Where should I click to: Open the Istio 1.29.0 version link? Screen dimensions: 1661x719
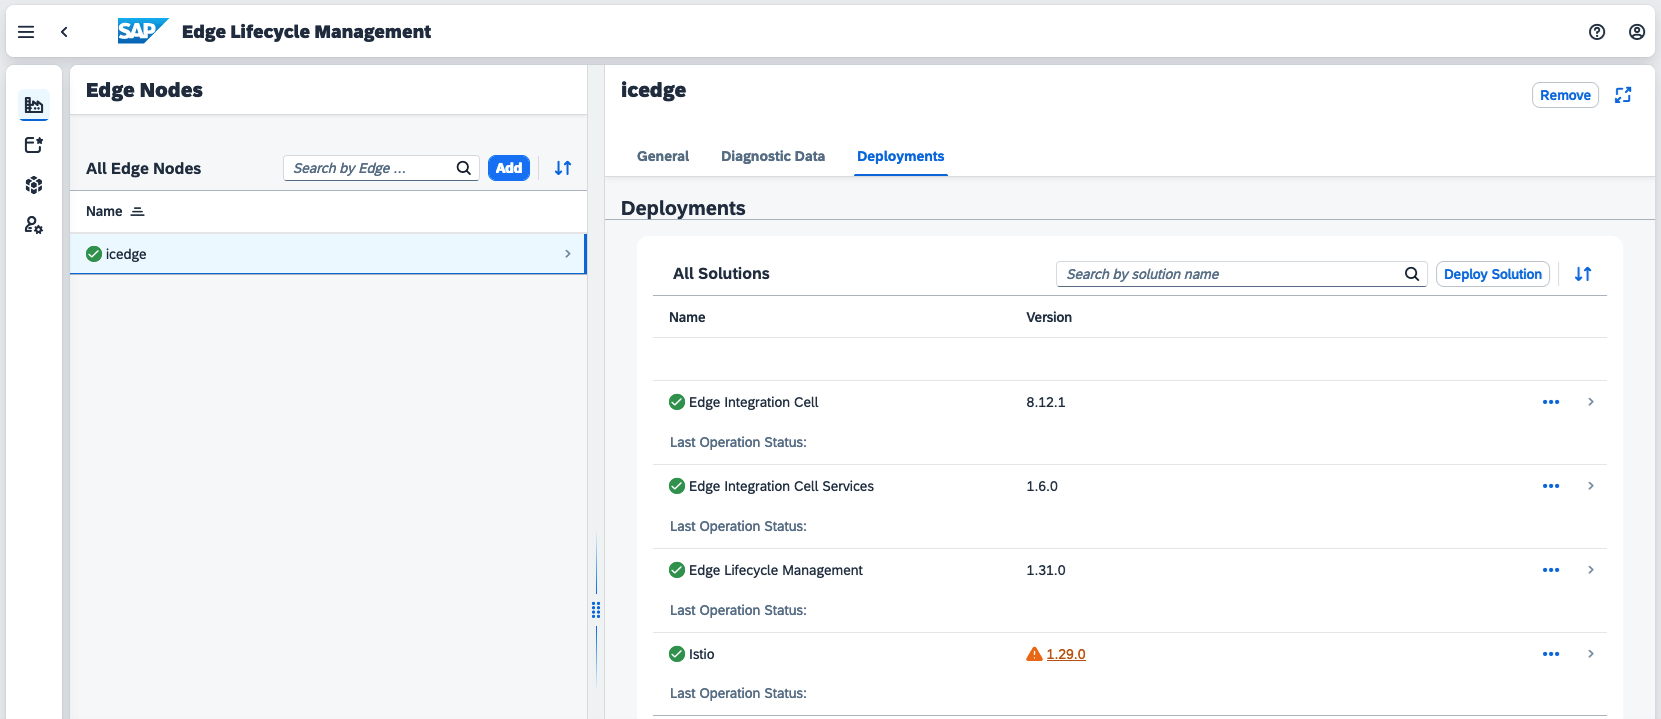click(x=1066, y=654)
